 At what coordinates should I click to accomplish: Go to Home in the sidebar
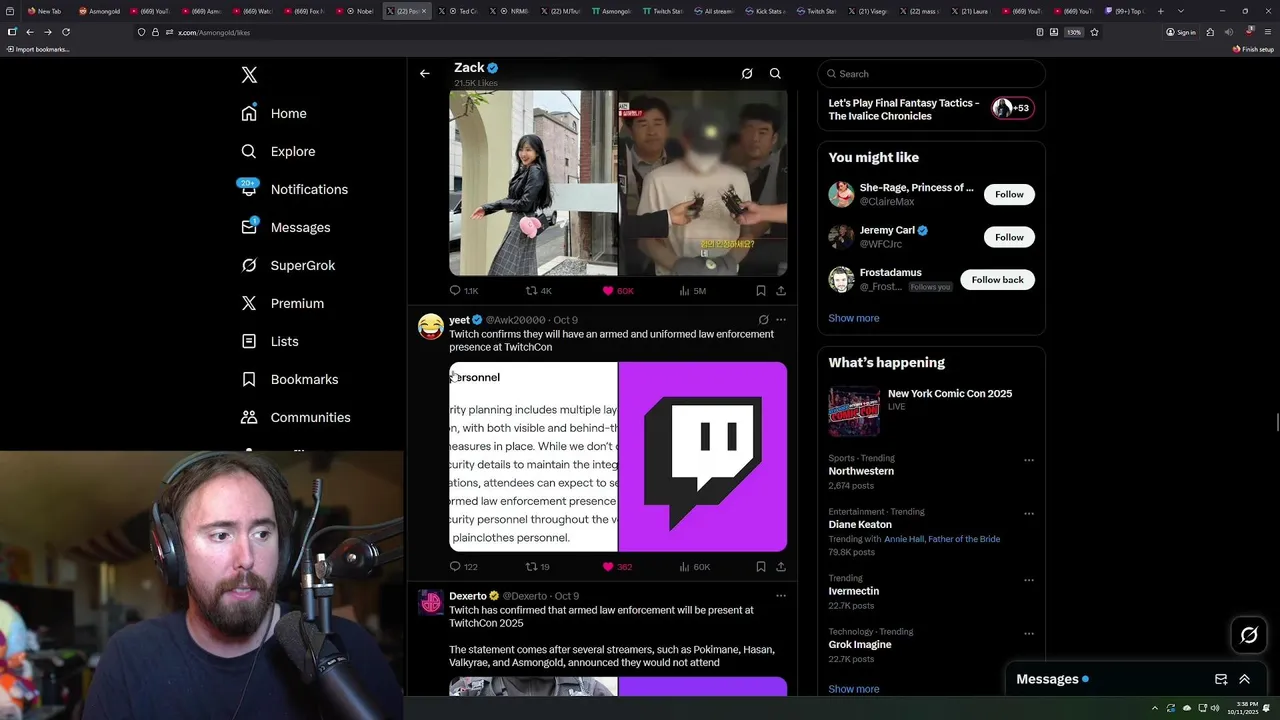click(274, 113)
